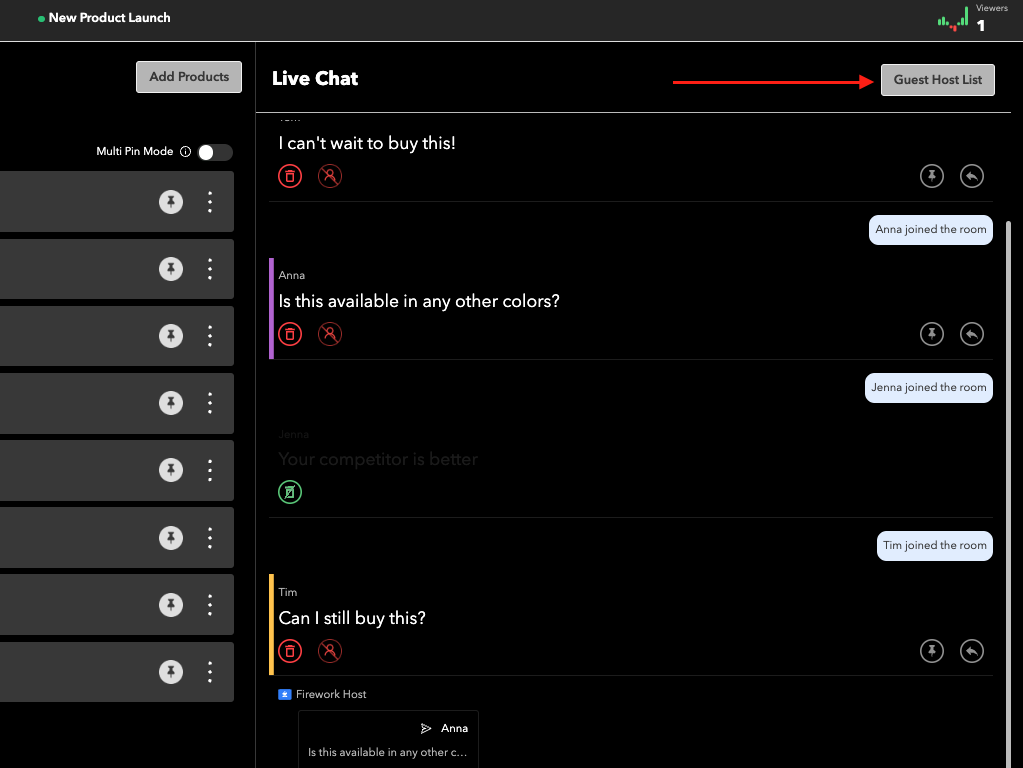Enable the Multi Pin Mode toggle
1023x768 pixels.
tap(214, 151)
